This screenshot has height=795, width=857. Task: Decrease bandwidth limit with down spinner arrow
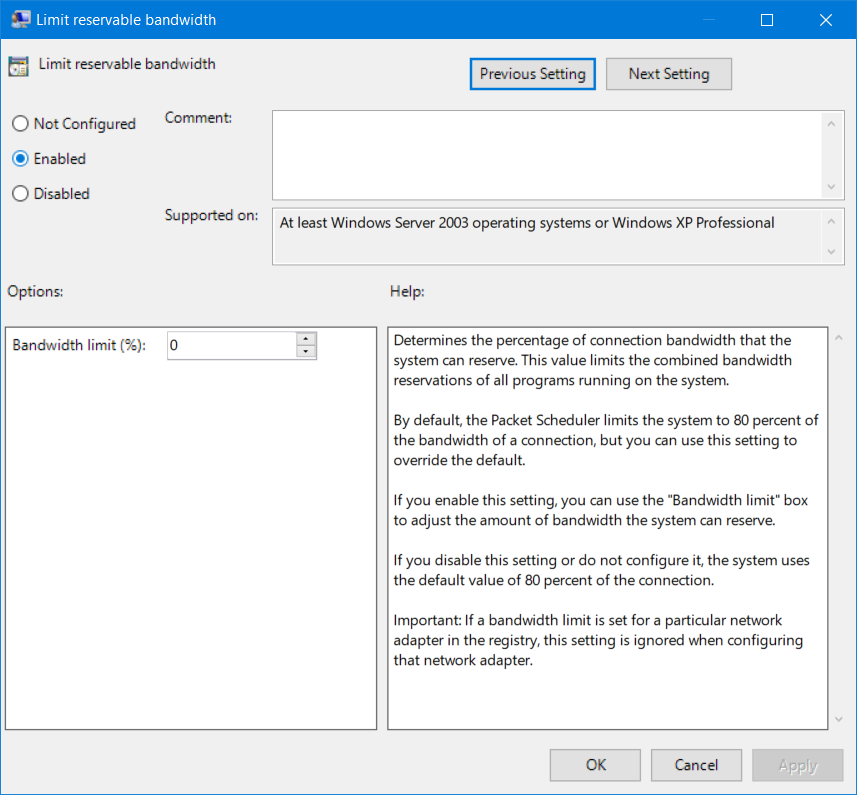[x=306, y=352]
